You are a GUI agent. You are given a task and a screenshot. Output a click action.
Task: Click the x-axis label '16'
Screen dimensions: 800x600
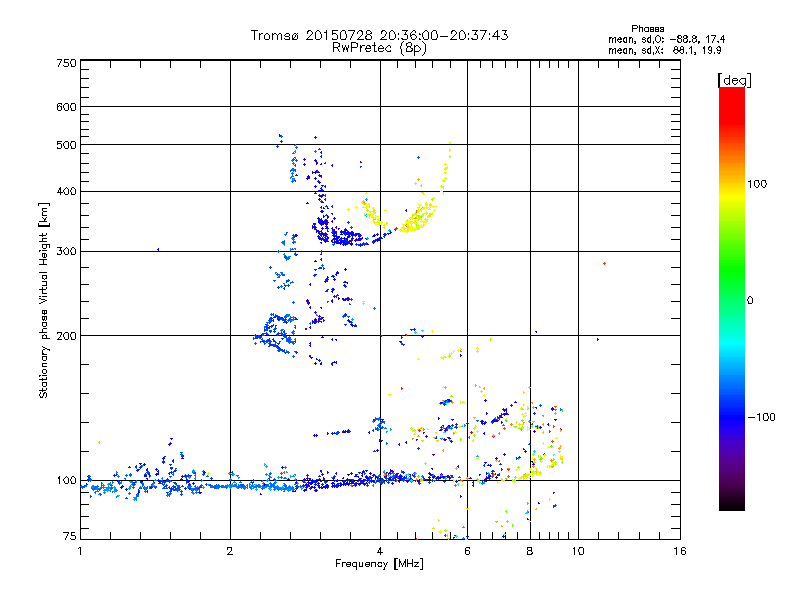tap(680, 551)
